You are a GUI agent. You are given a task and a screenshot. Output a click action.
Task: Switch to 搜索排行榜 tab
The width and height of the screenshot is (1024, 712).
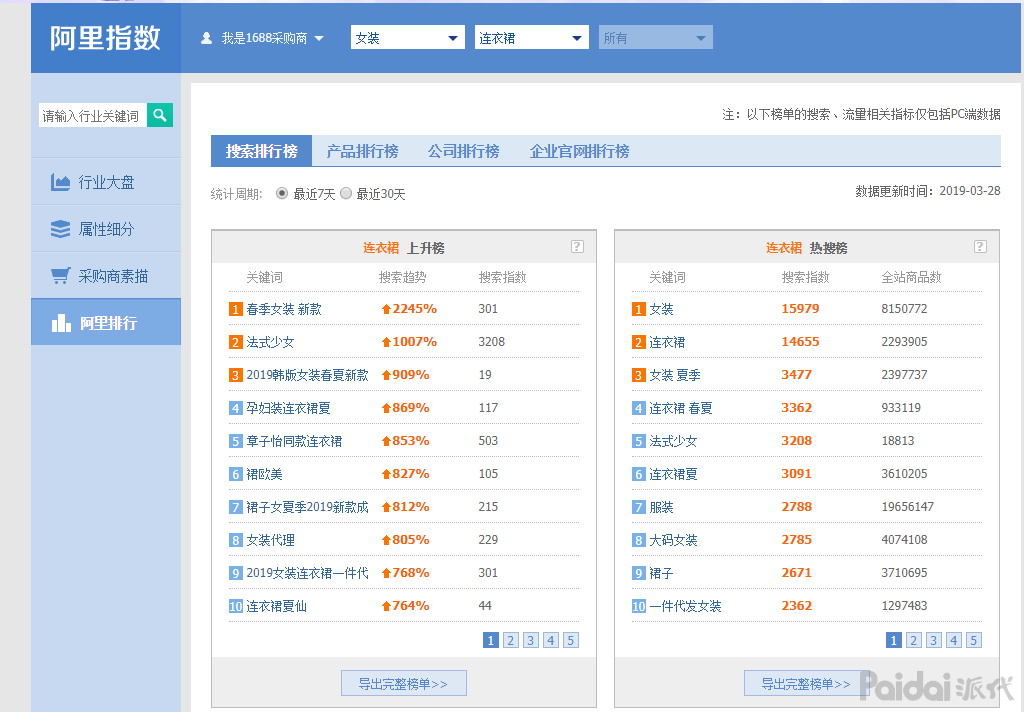(x=261, y=151)
